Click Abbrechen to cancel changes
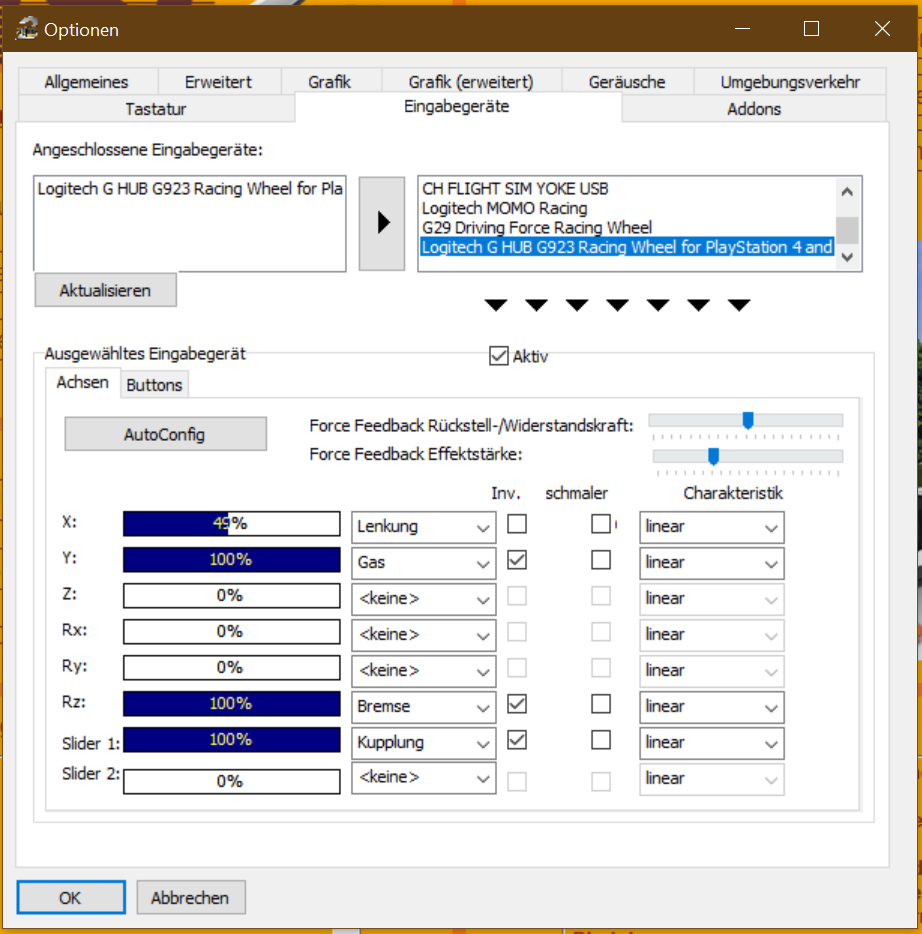922x934 pixels. (x=190, y=897)
